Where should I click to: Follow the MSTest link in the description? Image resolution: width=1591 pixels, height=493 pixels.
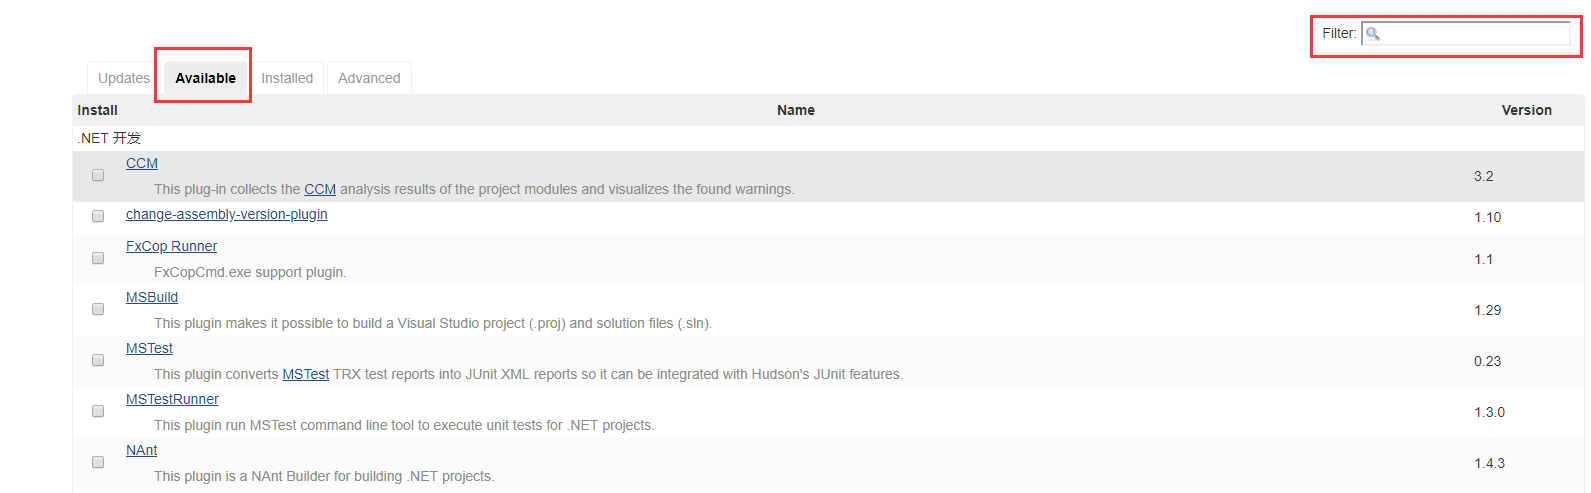305,374
